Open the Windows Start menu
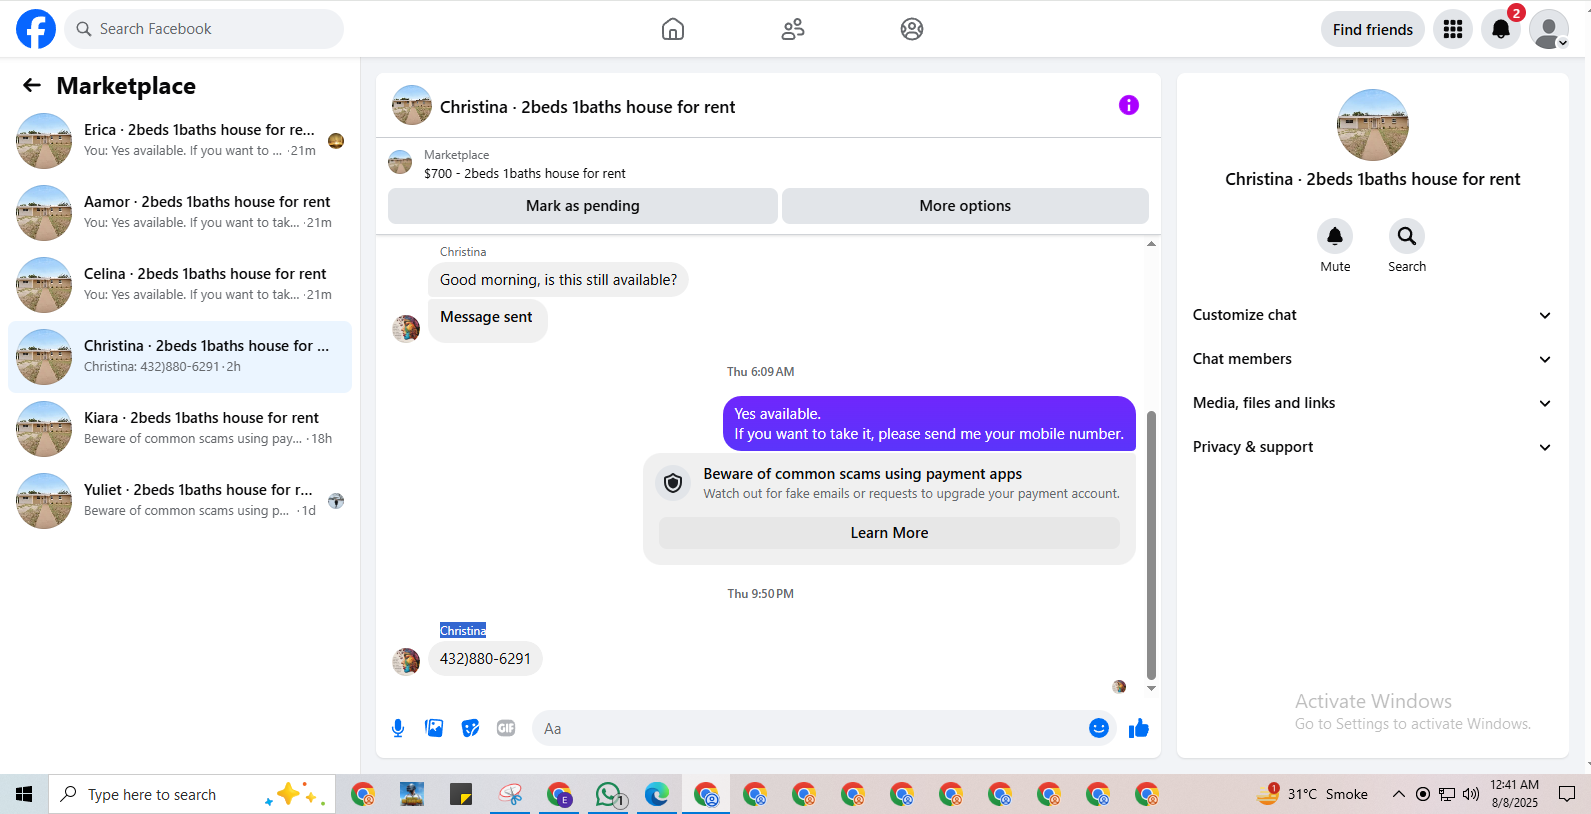Image resolution: width=1591 pixels, height=814 pixels. click(24, 795)
